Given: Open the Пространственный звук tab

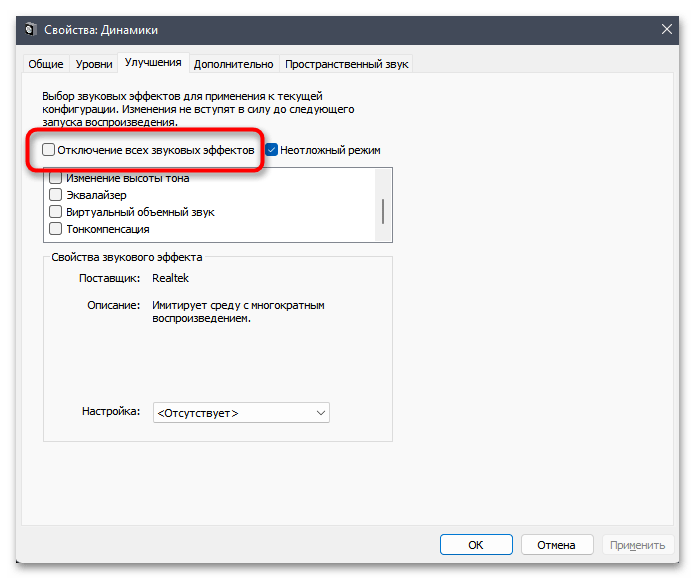Looking at the screenshot, I should coord(347,64).
